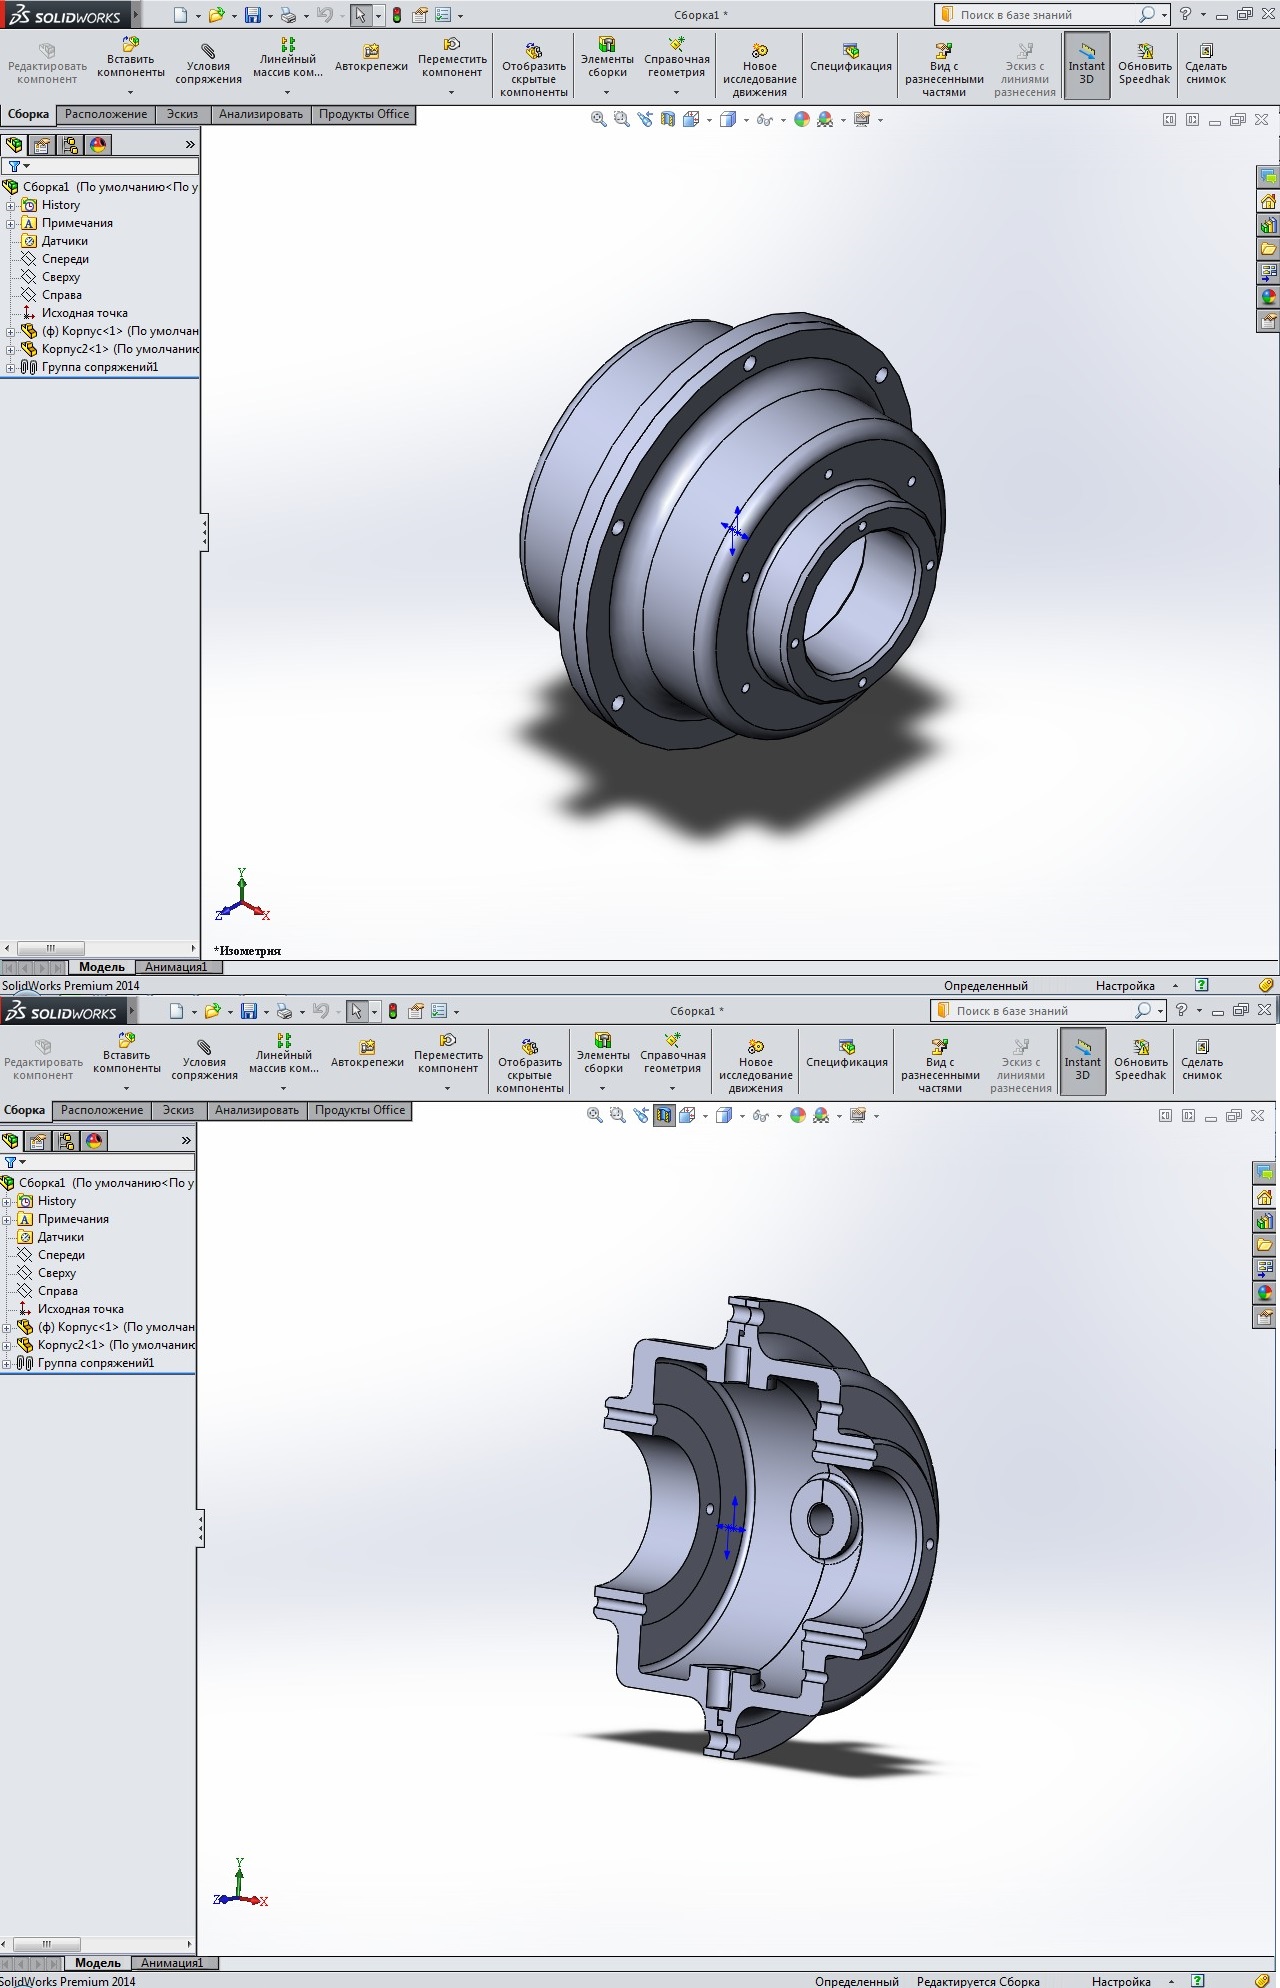Image resolution: width=1280 pixels, height=1988 pixels.
Task: Click Автокрепежи icon in top window
Action: click(x=371, y=51)
